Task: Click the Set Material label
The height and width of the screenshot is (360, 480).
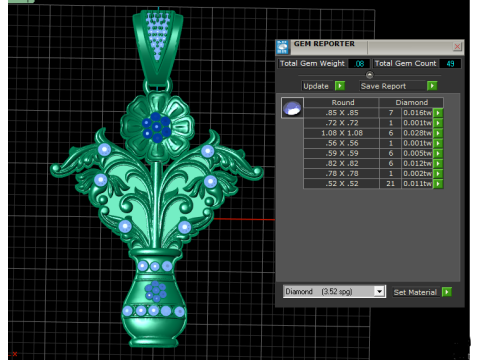Action: point(415,292)
